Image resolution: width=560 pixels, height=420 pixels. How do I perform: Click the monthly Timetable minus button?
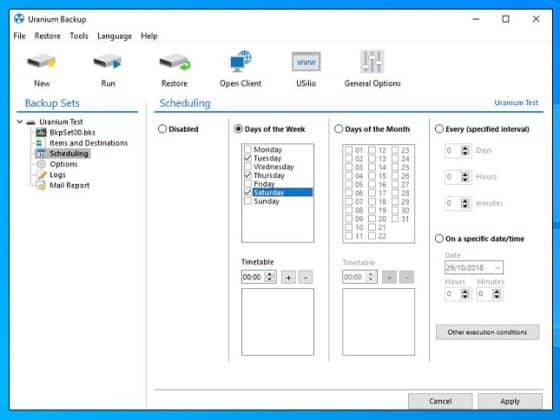click(406, 277)
